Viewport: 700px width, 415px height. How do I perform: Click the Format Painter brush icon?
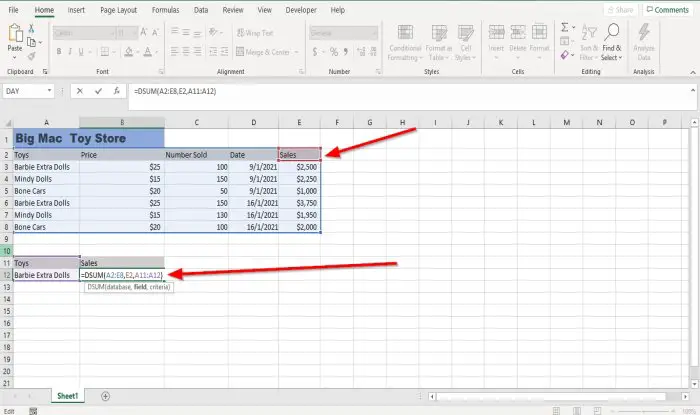31,56
